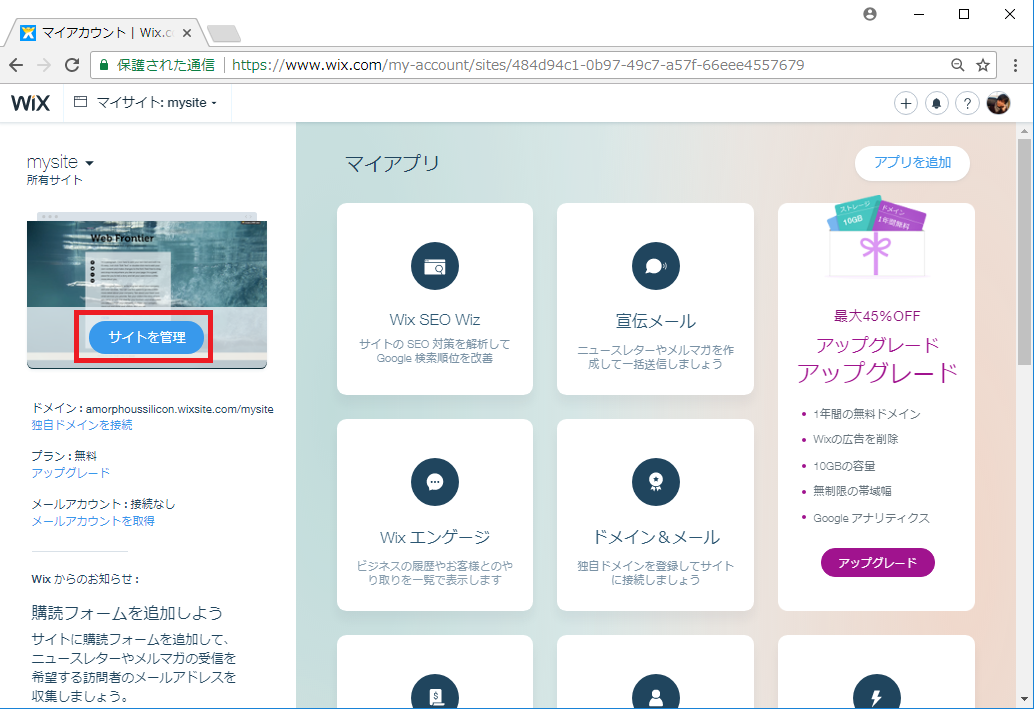The height and width of the screenshot is (709, 1034).
Task: Click the gift box coupon image
Action: 876,239
